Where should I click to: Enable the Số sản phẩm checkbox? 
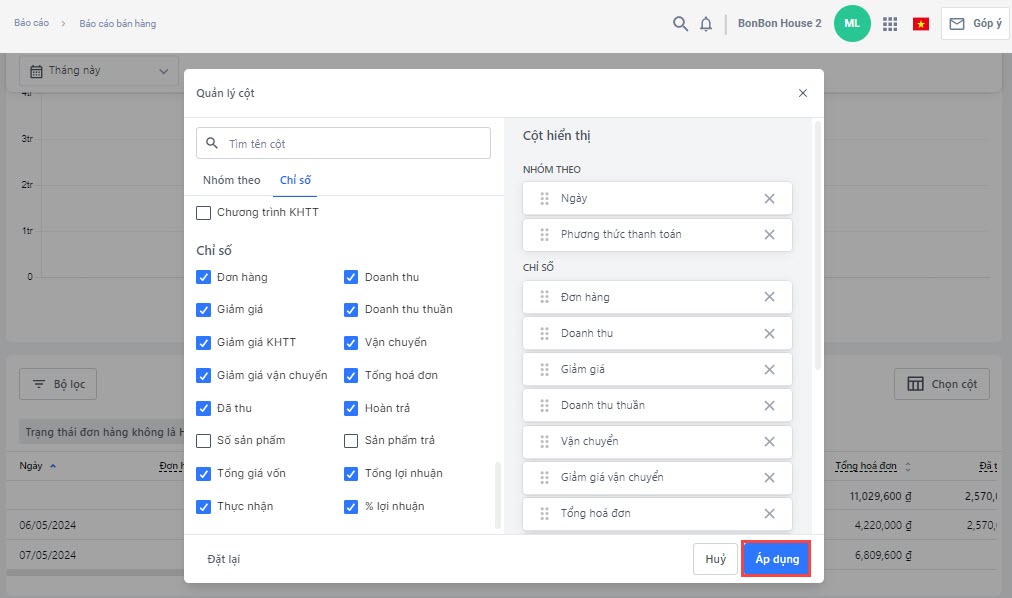(x=204, y=441)
